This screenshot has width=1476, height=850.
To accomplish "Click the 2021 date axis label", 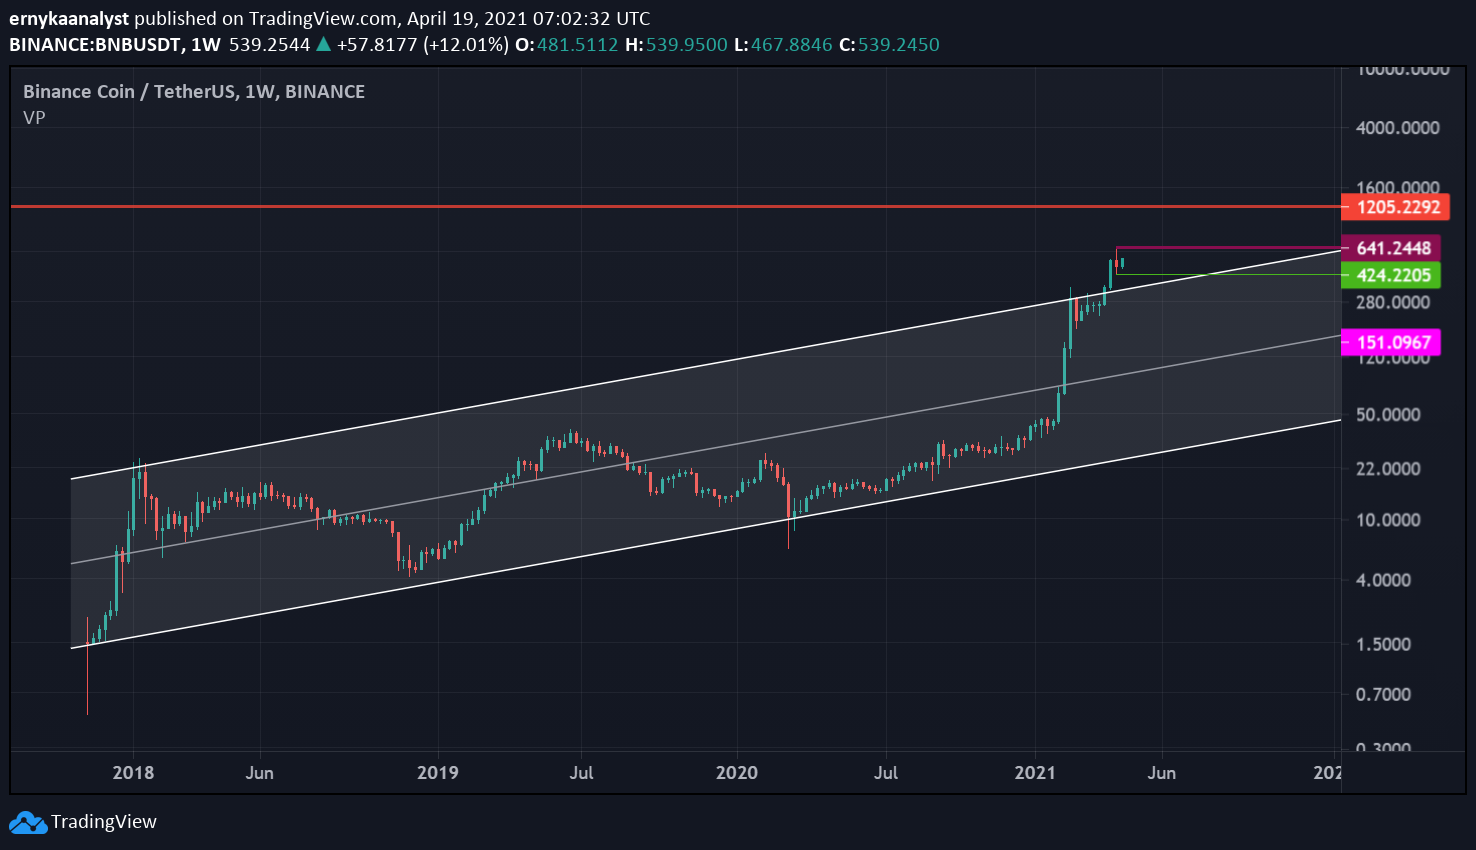I will tap(1035, 773).
